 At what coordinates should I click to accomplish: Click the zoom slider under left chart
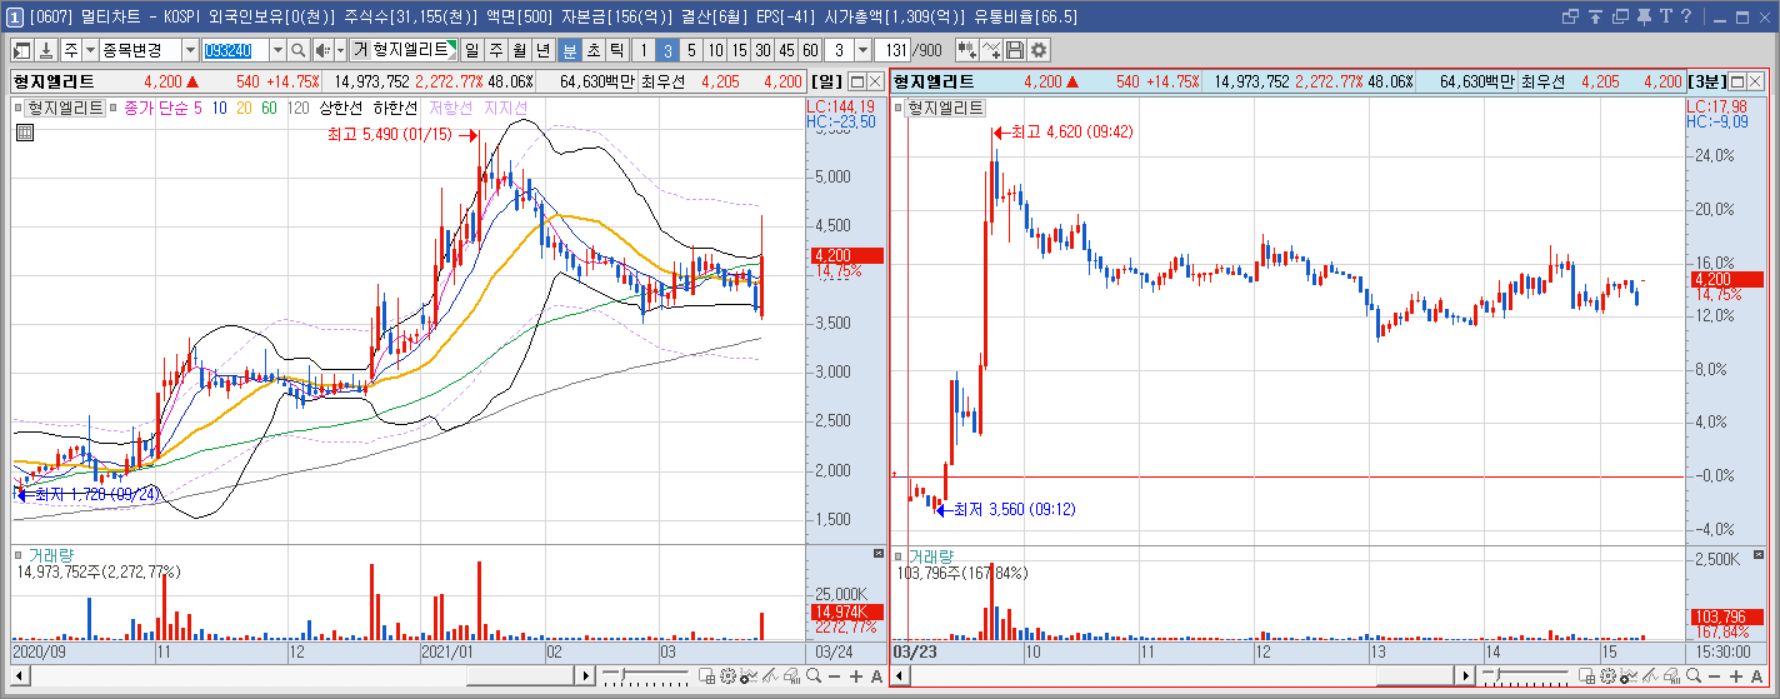pos(645,677)
